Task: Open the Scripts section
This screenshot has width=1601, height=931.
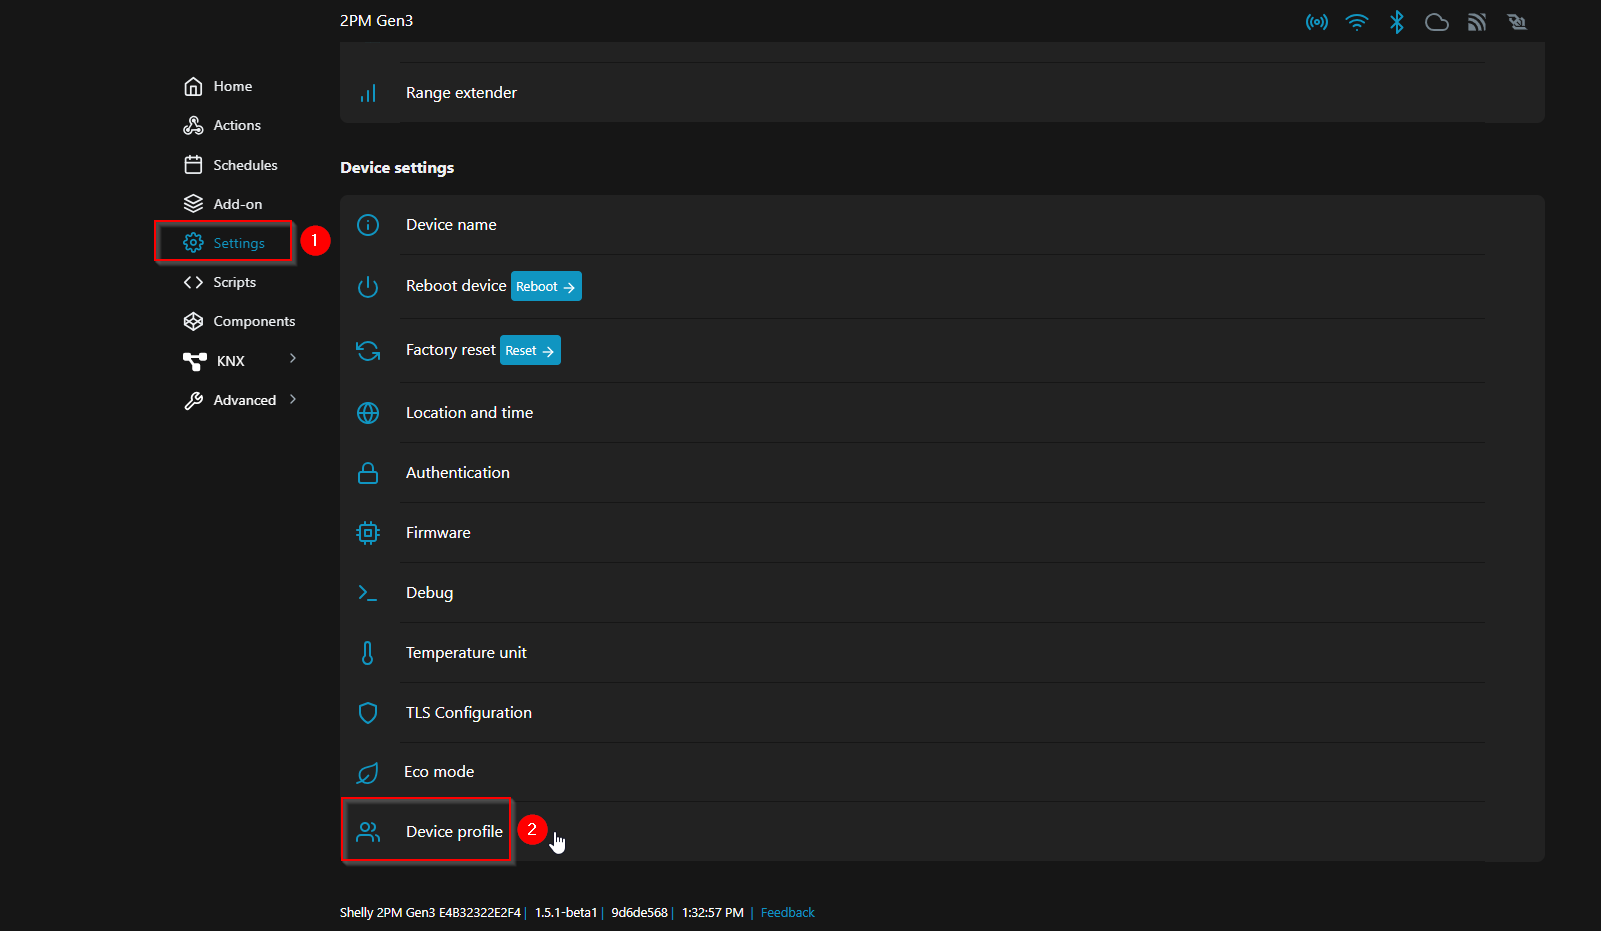Action: [234, 283]
